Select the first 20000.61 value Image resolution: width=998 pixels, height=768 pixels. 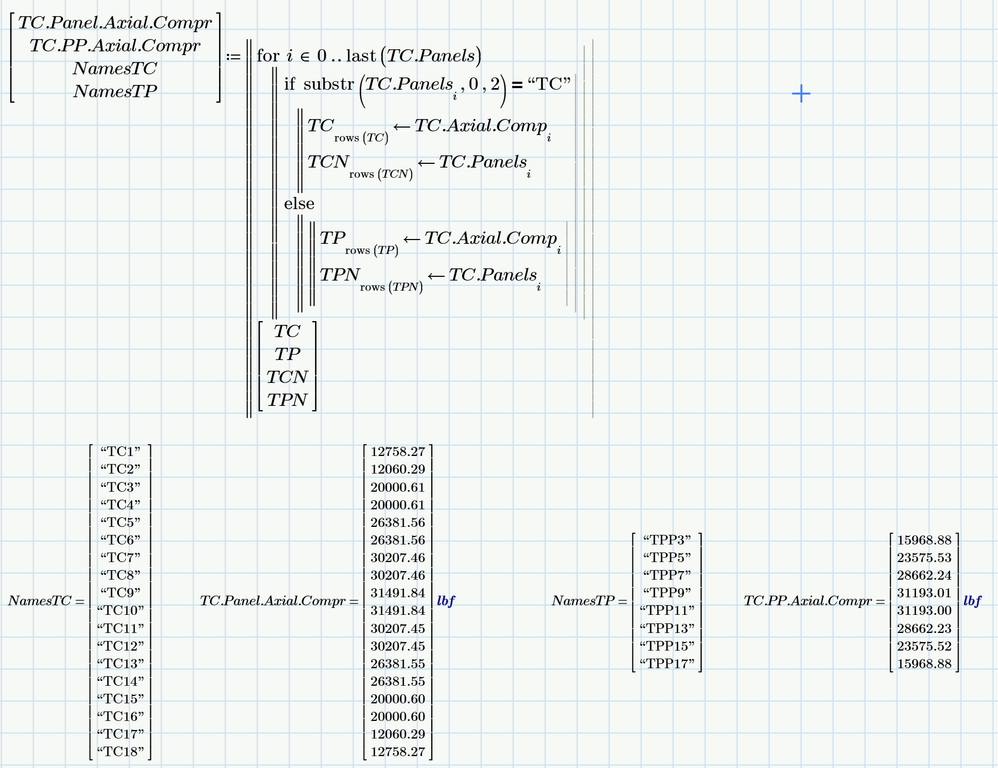tap(398, 487)
